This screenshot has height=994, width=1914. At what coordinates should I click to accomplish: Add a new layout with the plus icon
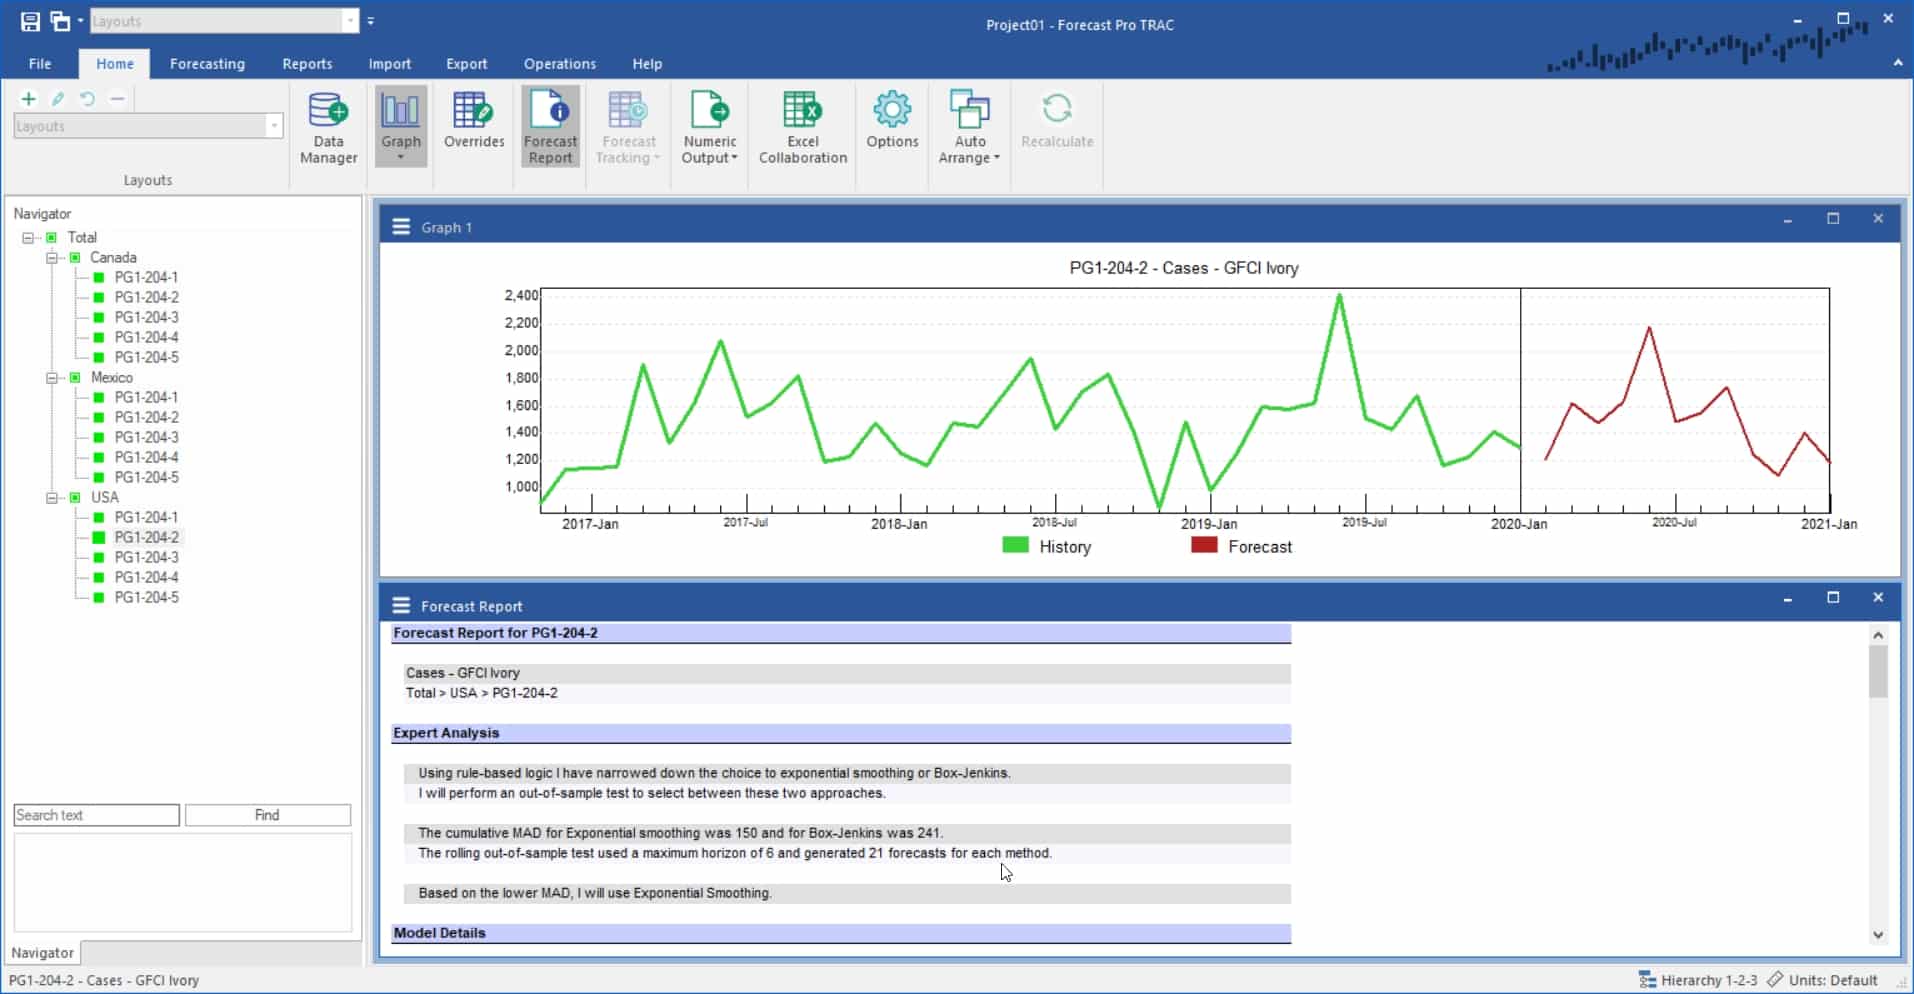[28, 98]
